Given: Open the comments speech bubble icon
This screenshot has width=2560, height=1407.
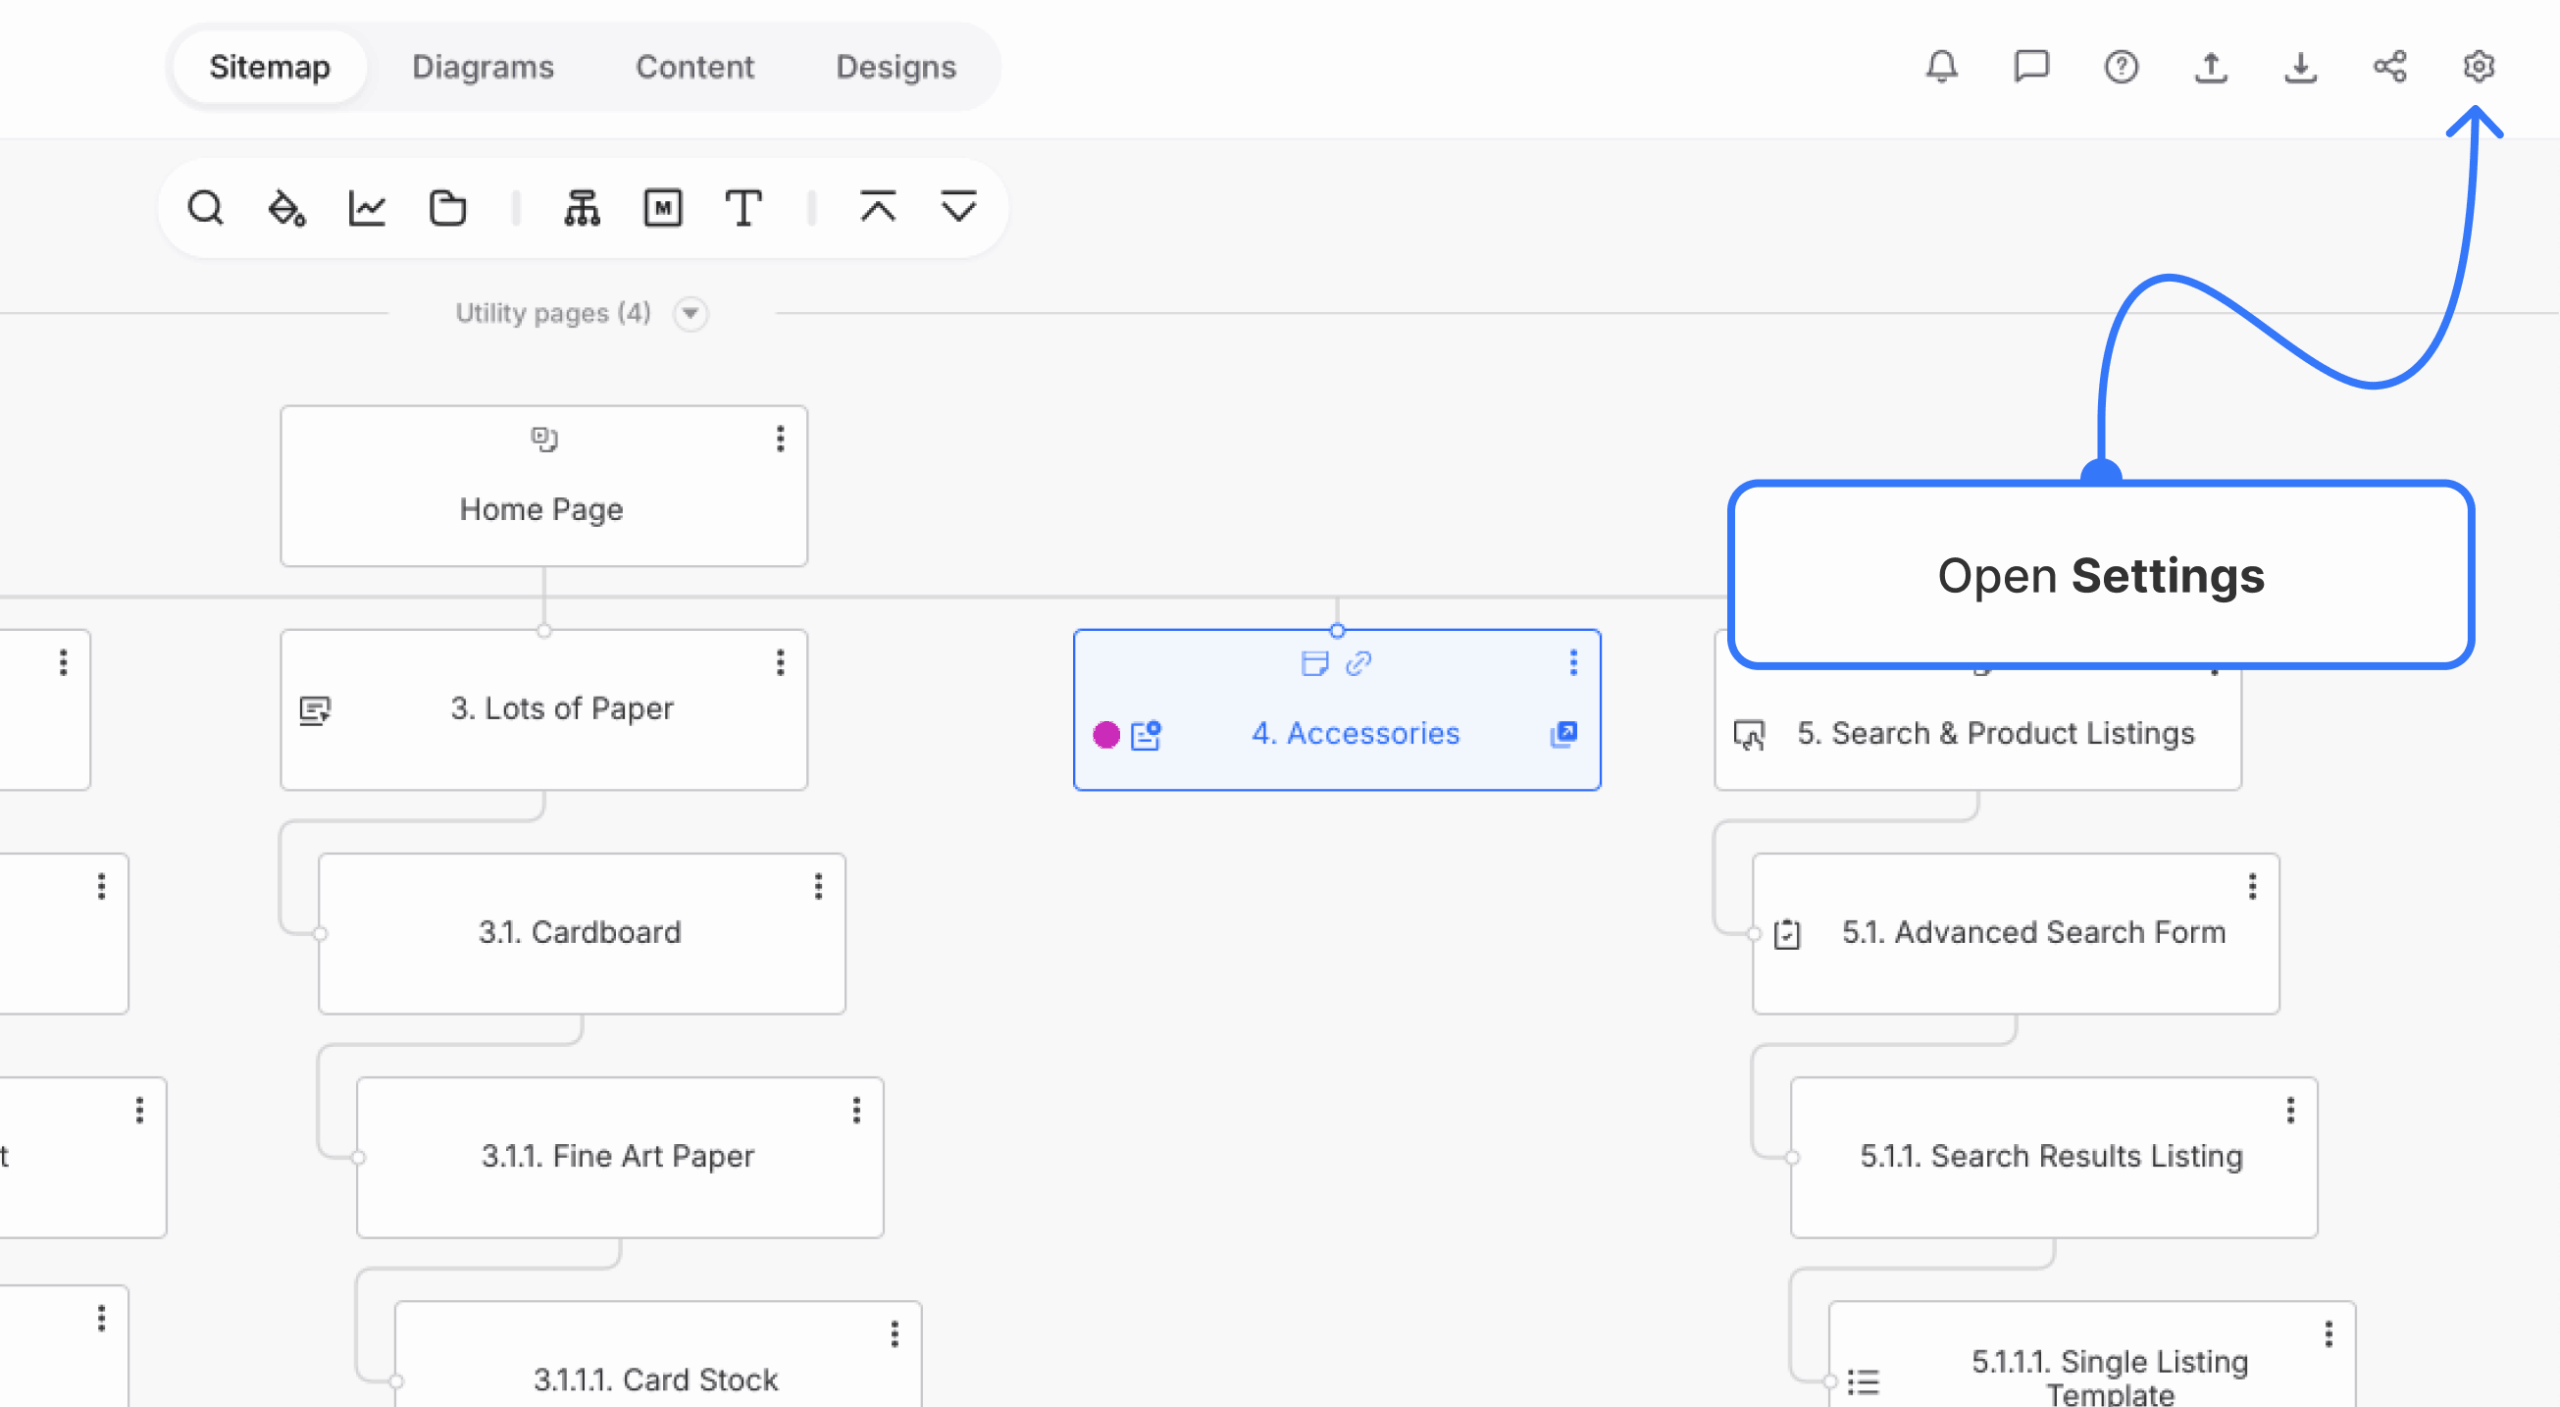Looking at the screenshot, I should click(2031, 67).
